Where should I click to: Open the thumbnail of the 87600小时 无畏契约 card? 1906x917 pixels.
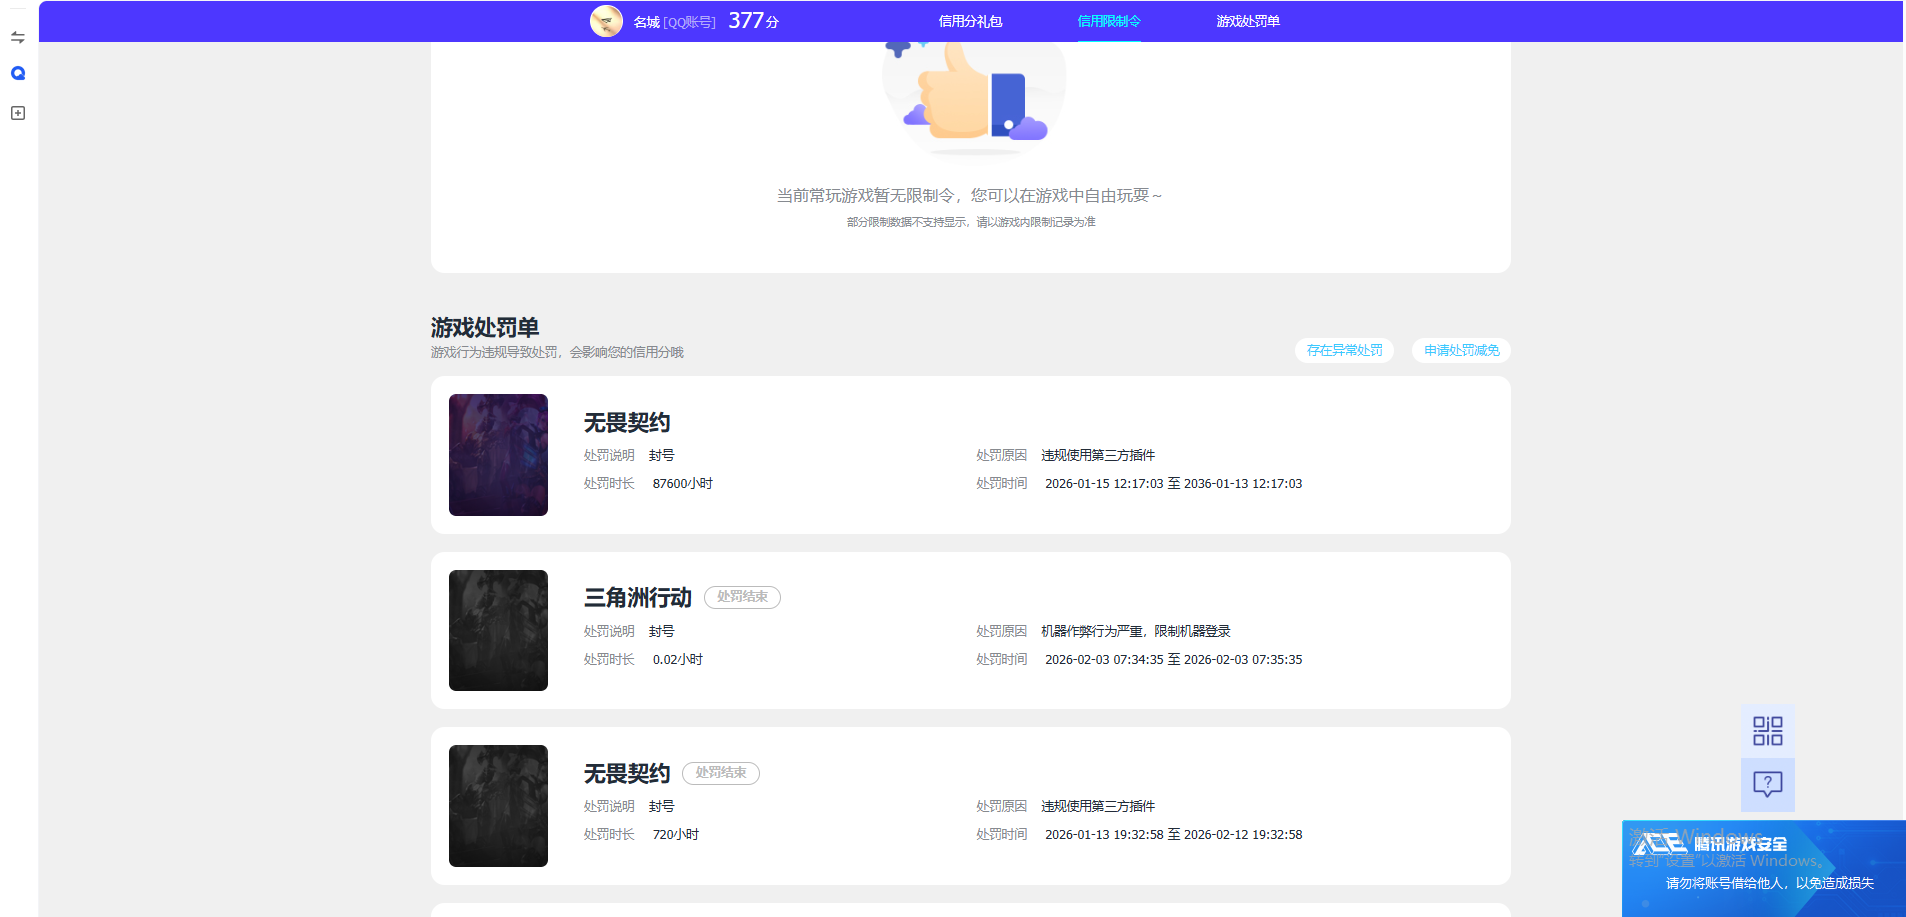[498, 455]
